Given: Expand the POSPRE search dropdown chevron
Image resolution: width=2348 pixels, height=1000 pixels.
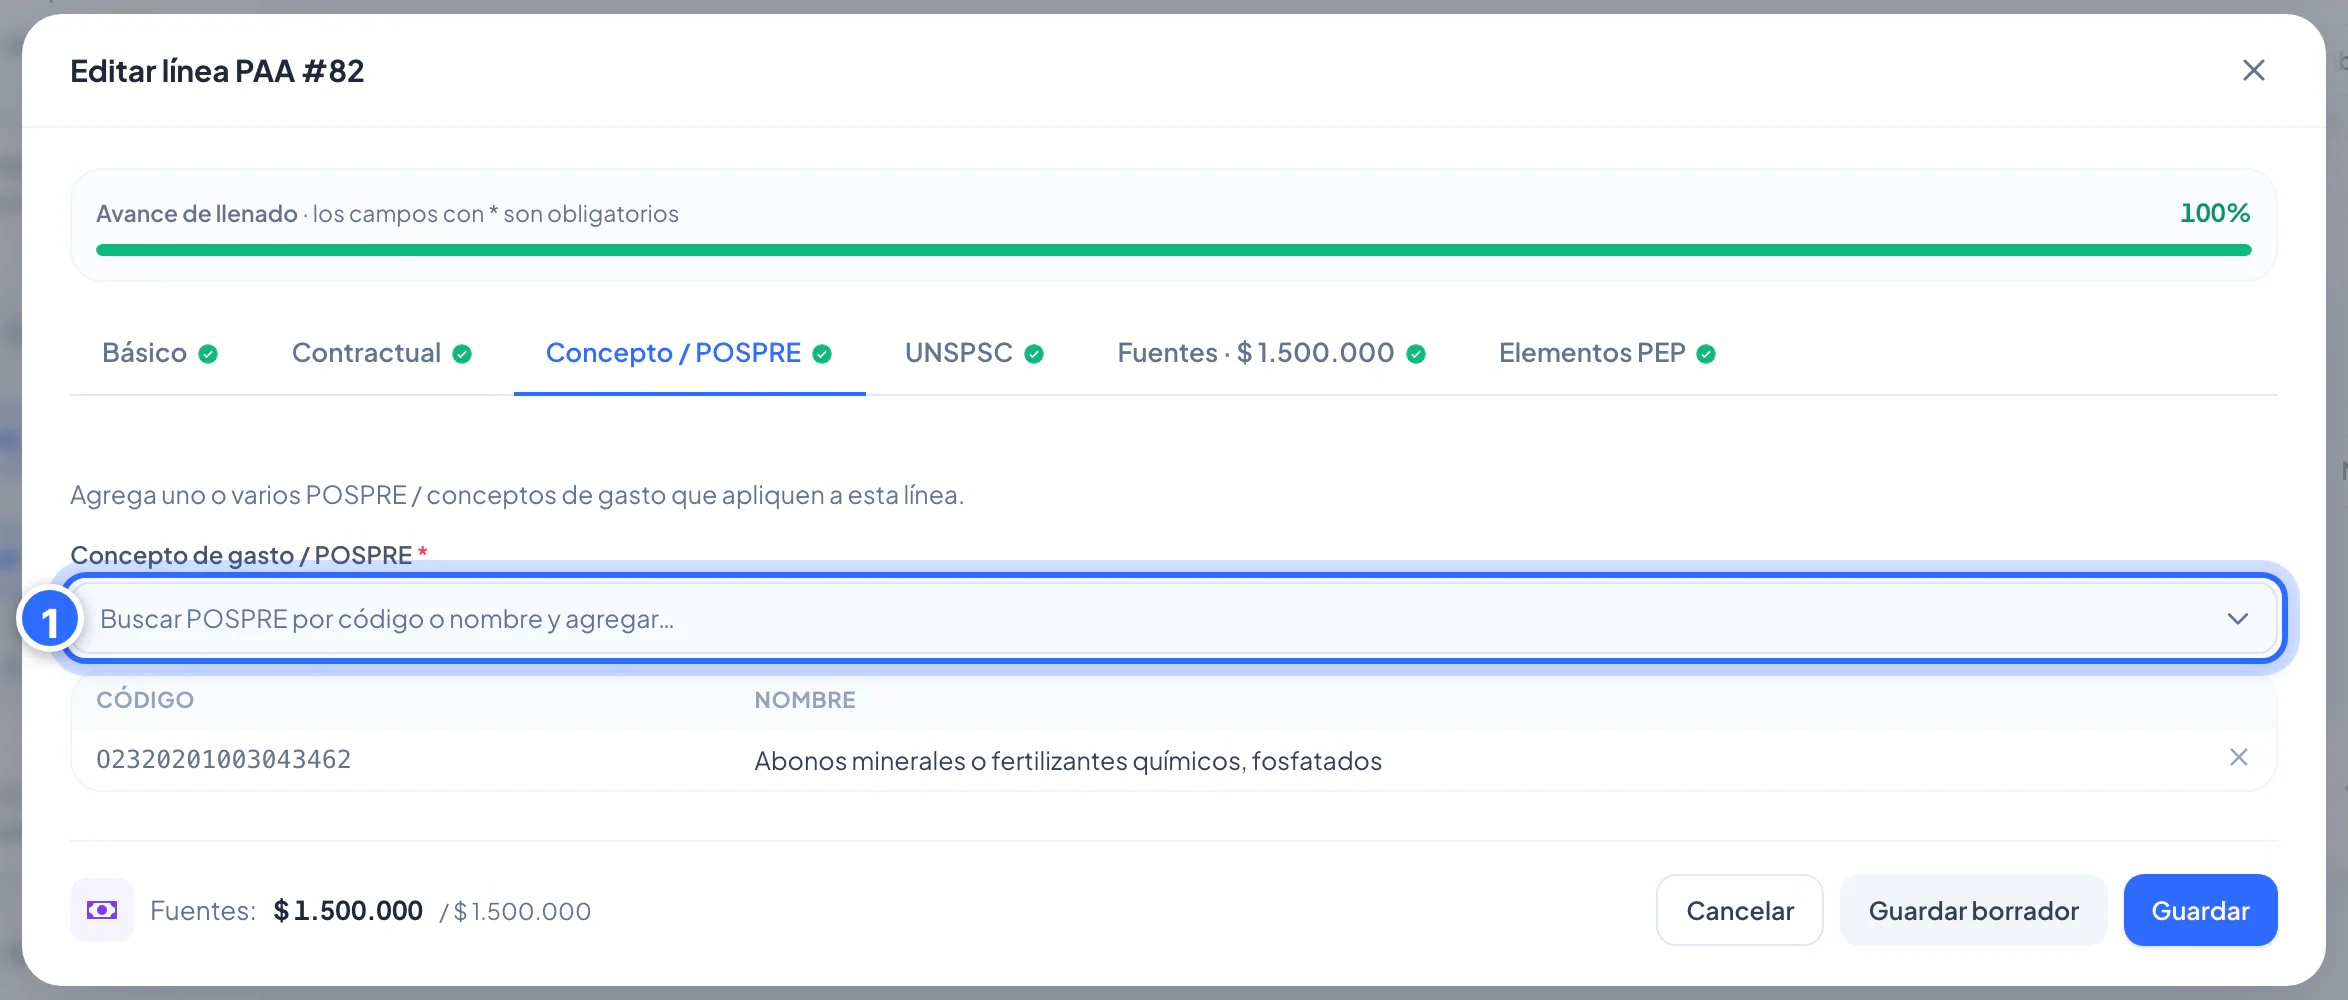Looking at the screenshot, I should (x=2238, y=619).
